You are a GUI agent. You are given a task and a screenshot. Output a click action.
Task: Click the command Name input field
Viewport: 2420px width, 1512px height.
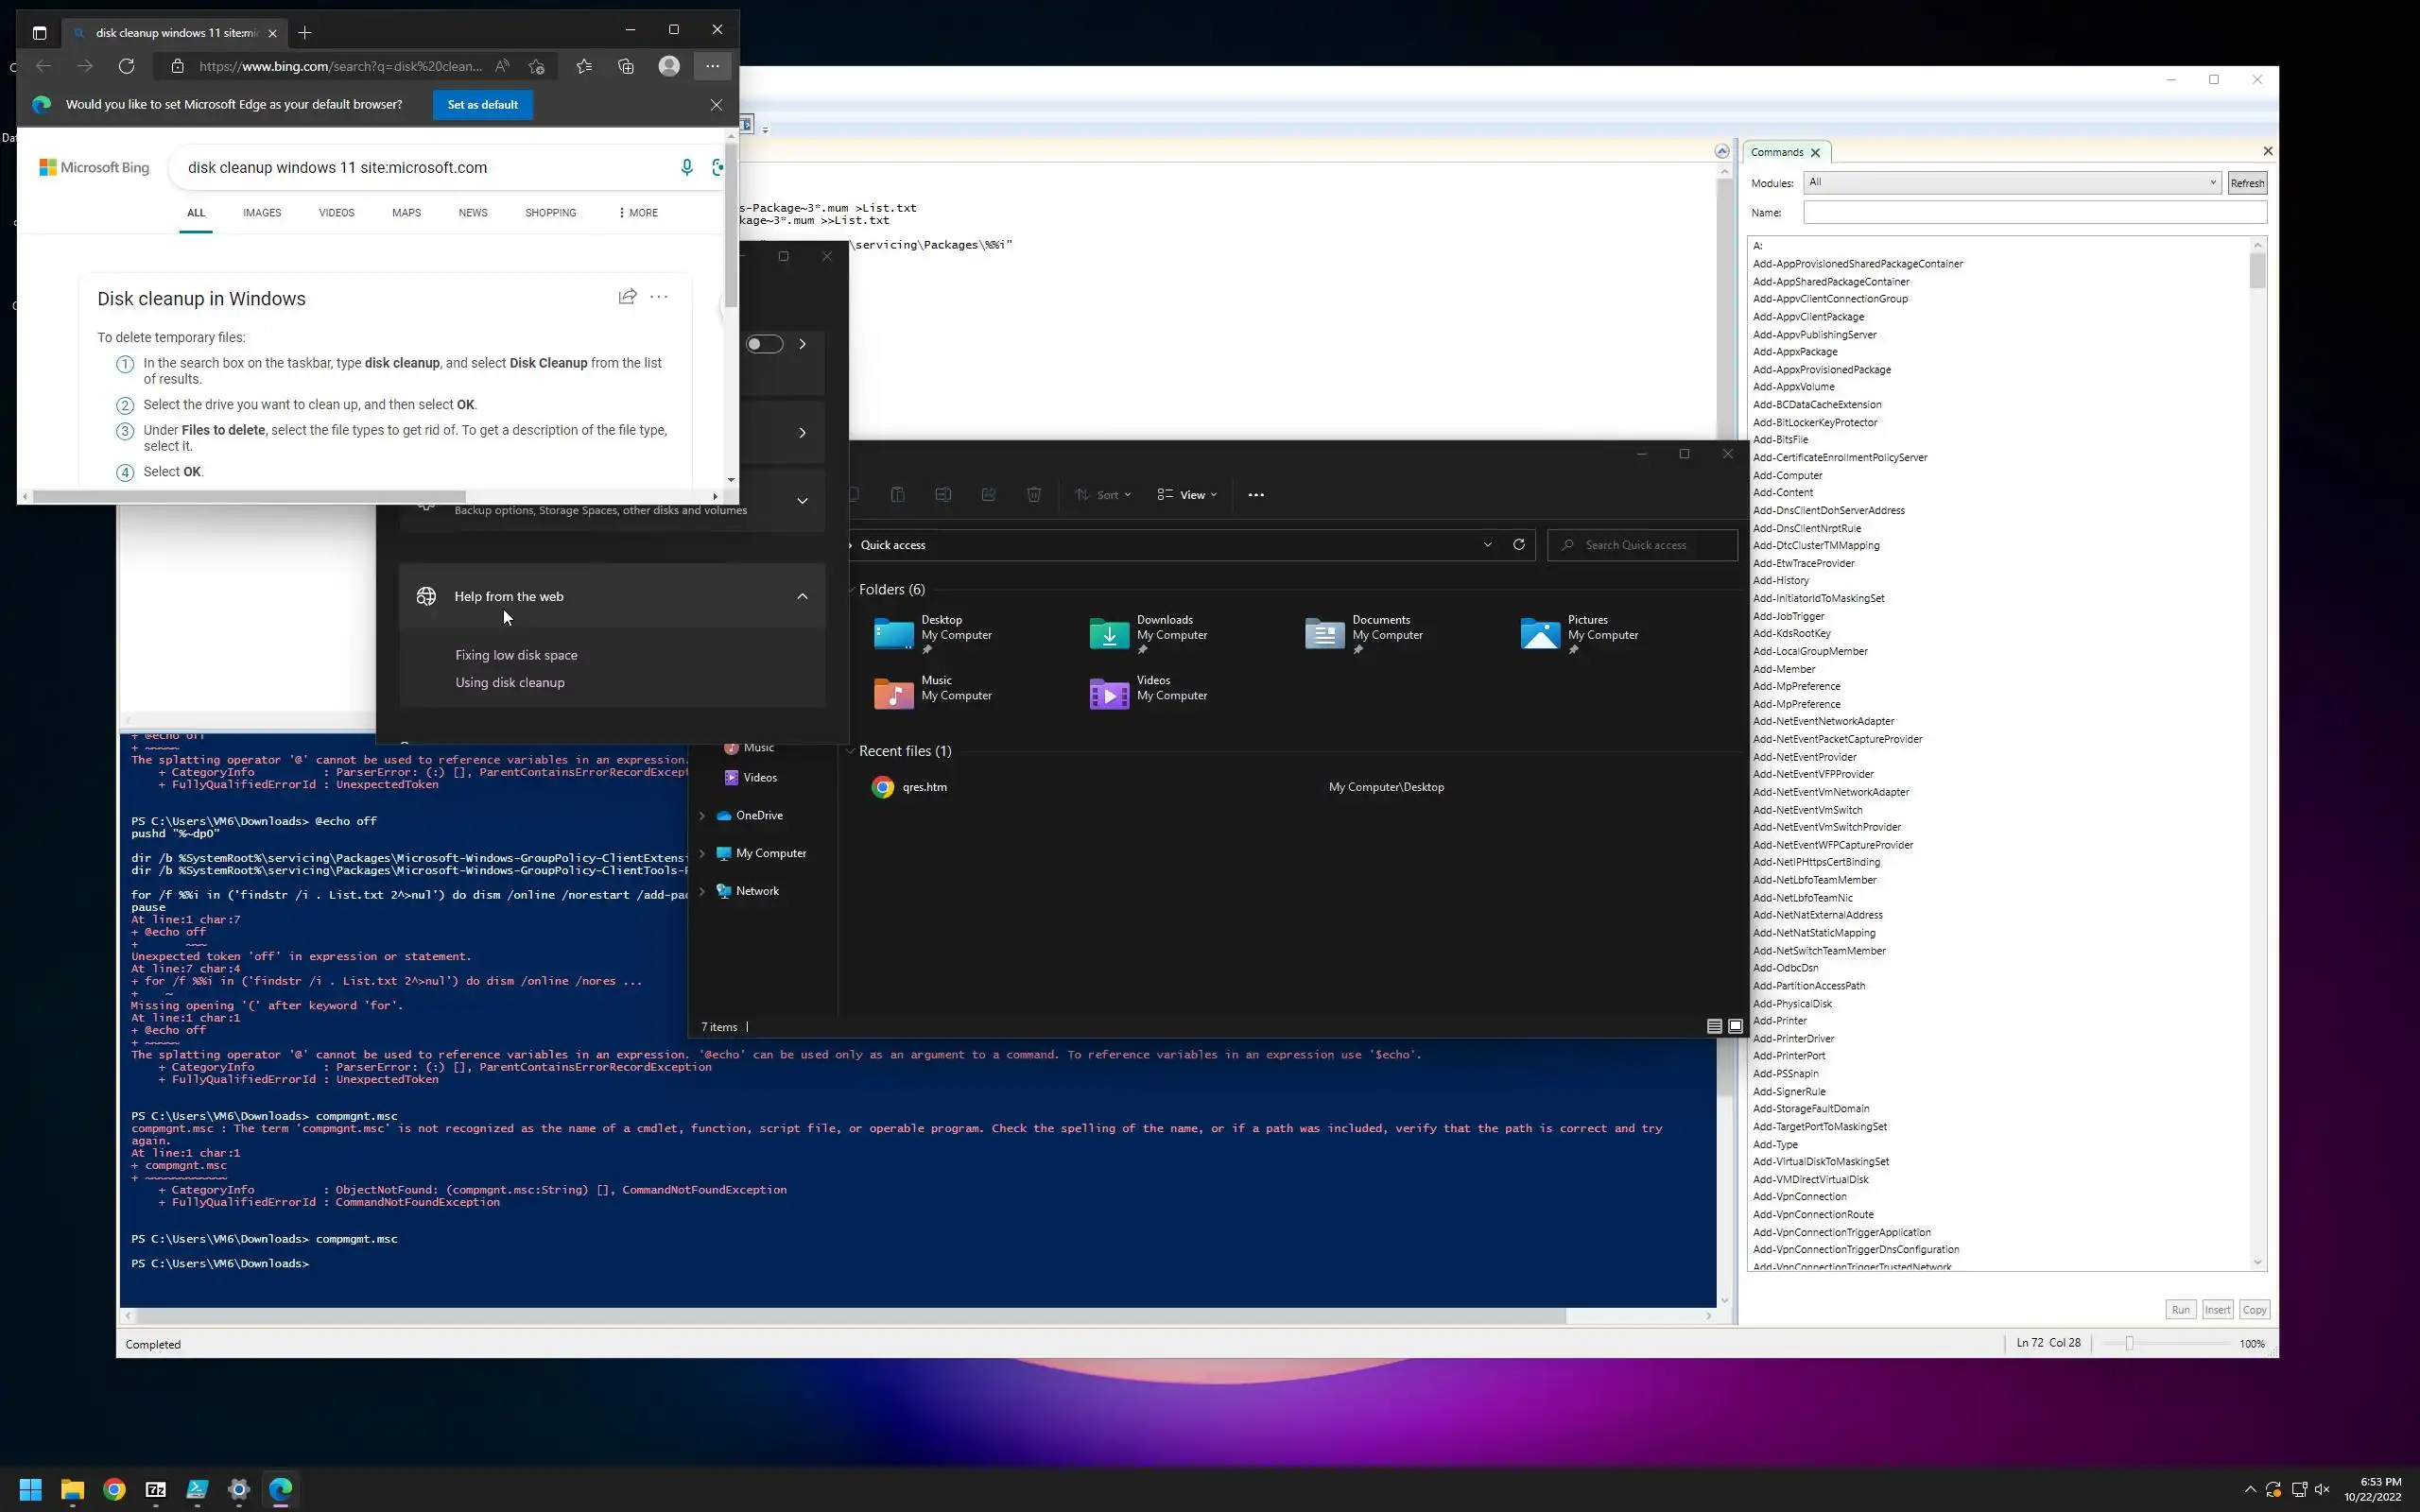tap(2033, 212)
